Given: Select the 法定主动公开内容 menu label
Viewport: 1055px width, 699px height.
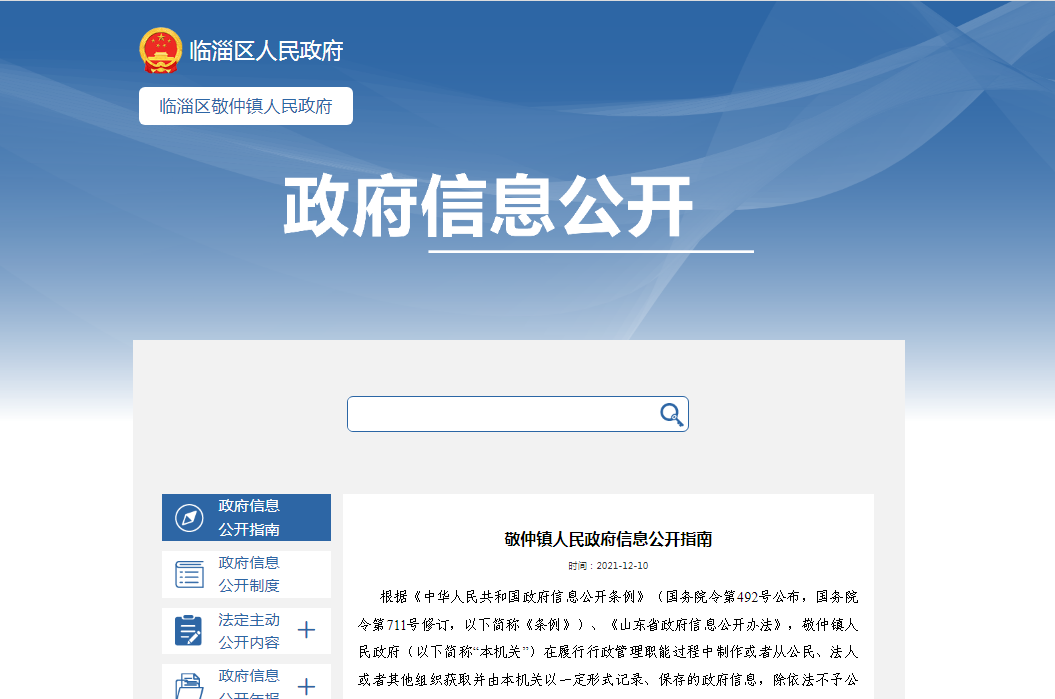Looking at the screenshot, I should 249,631.
